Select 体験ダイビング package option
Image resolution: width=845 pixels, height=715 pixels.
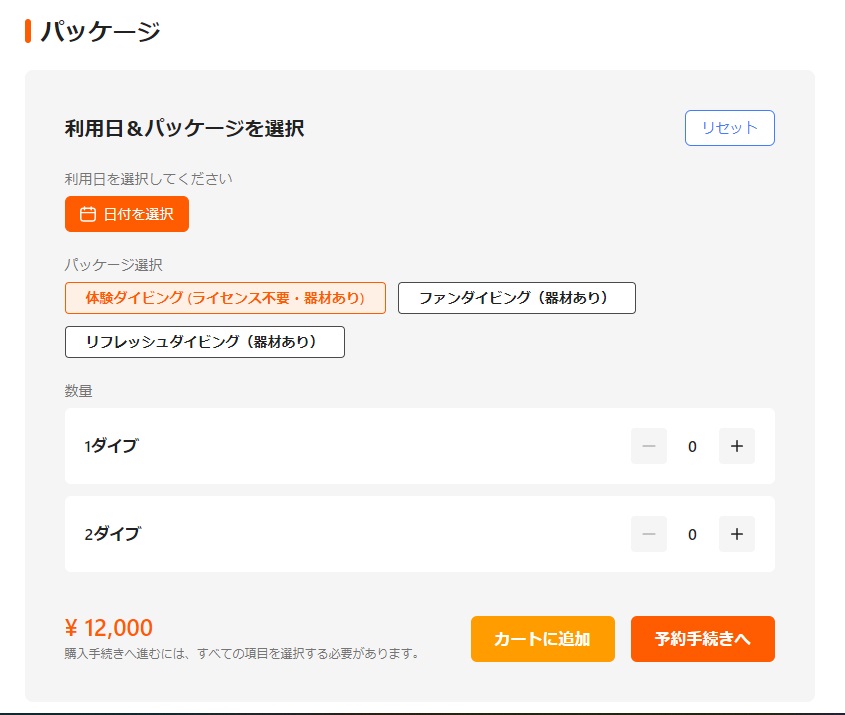coord(225,298)
